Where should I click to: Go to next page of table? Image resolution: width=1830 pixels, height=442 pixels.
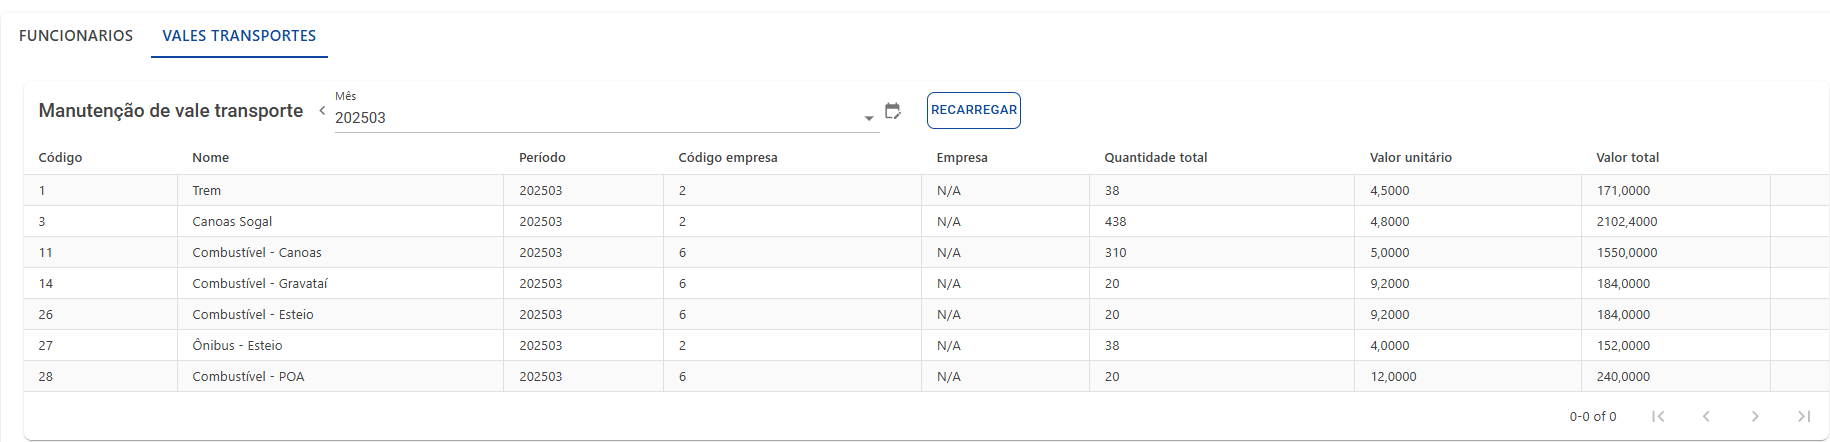pos(1755,416)
